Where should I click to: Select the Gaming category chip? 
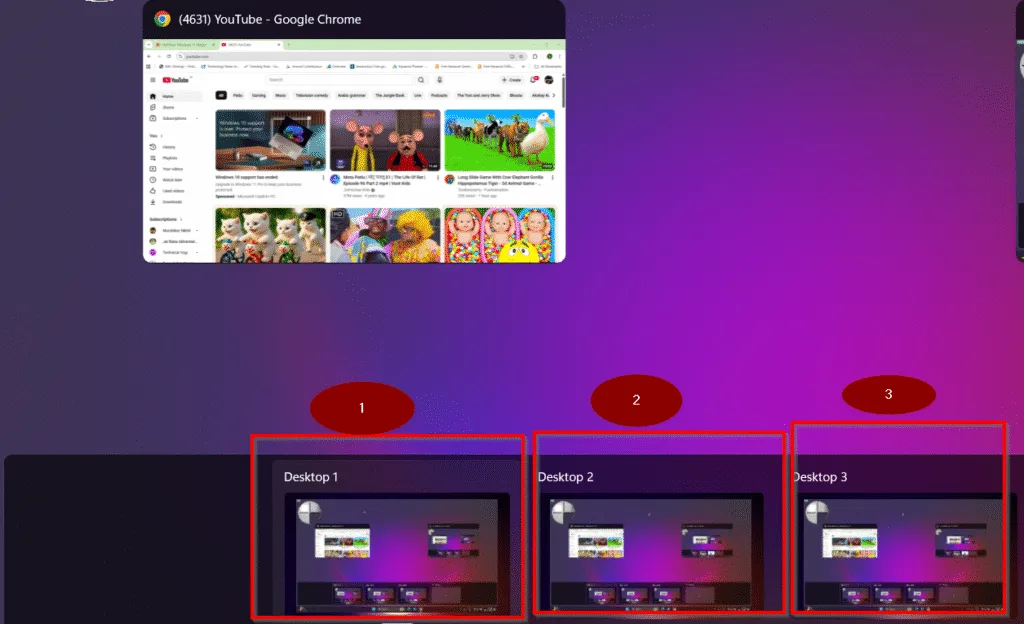click(259, 95)
